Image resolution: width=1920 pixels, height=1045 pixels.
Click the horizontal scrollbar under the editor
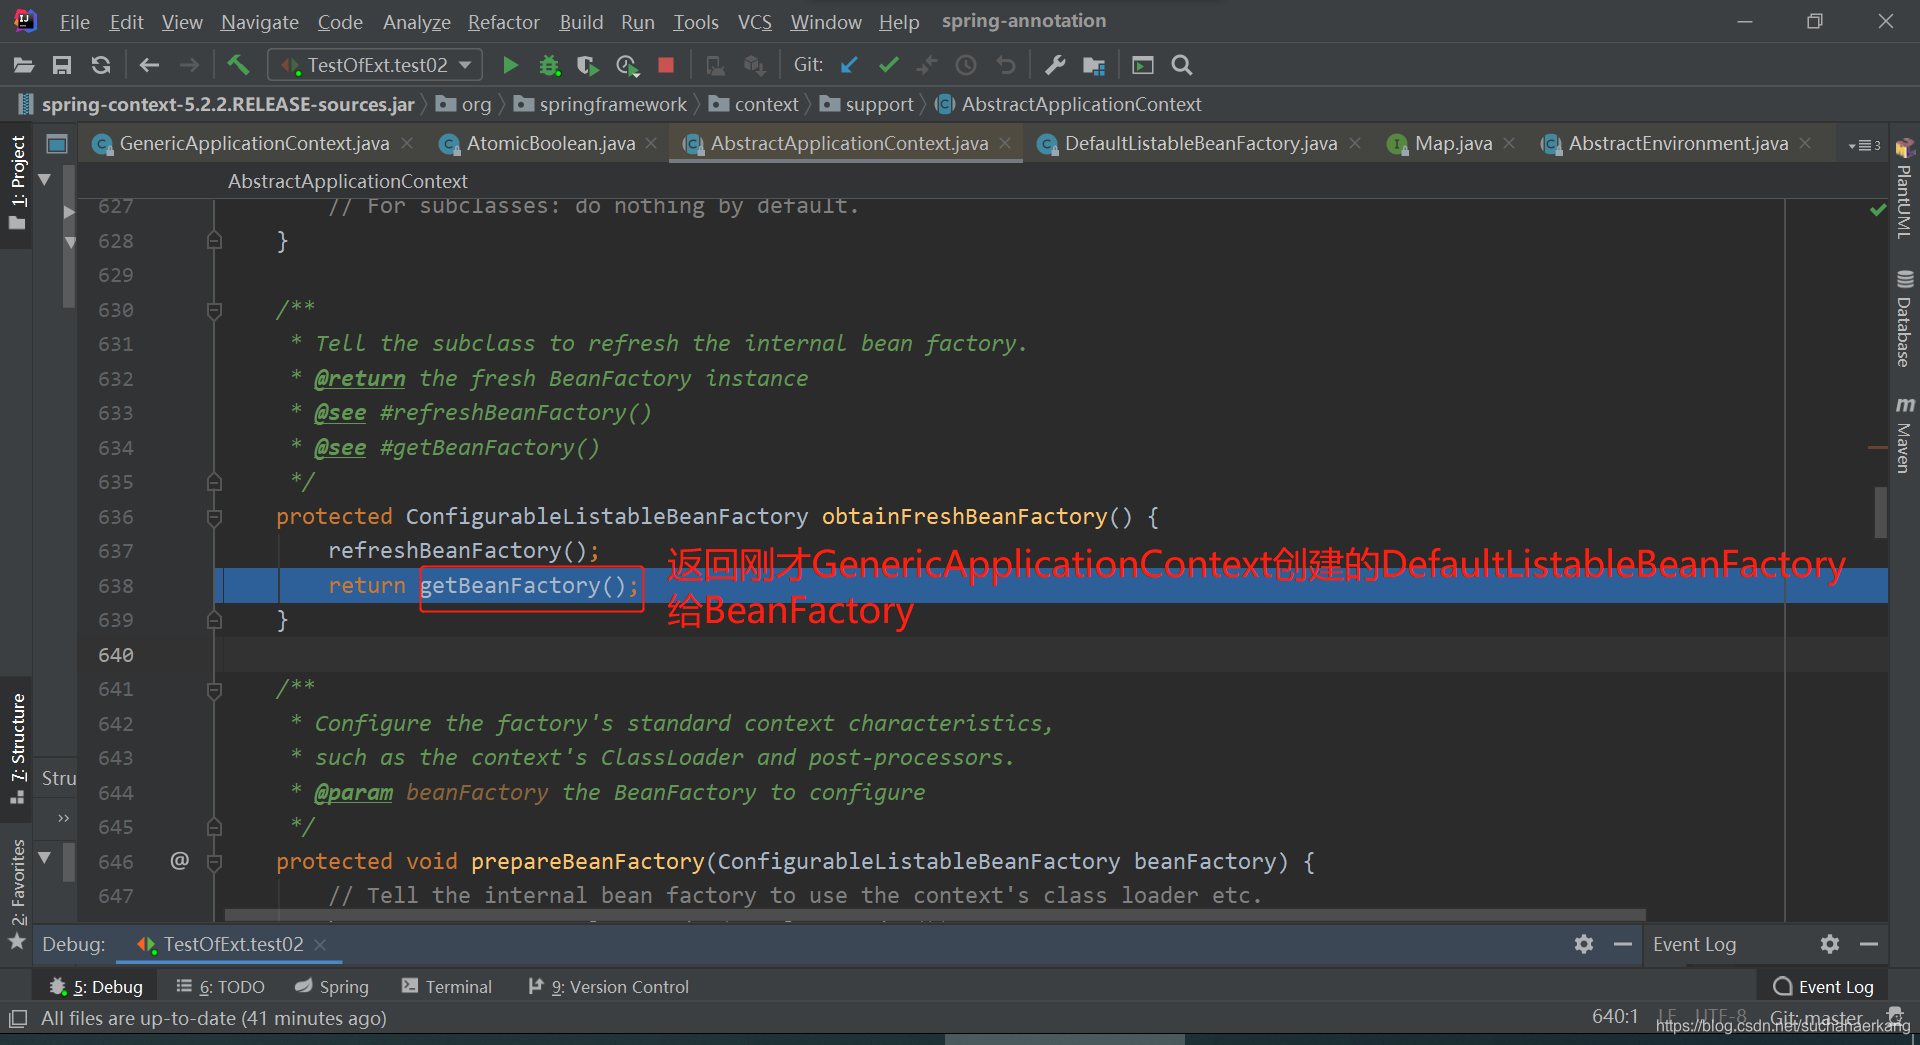[x=935, y=914]
